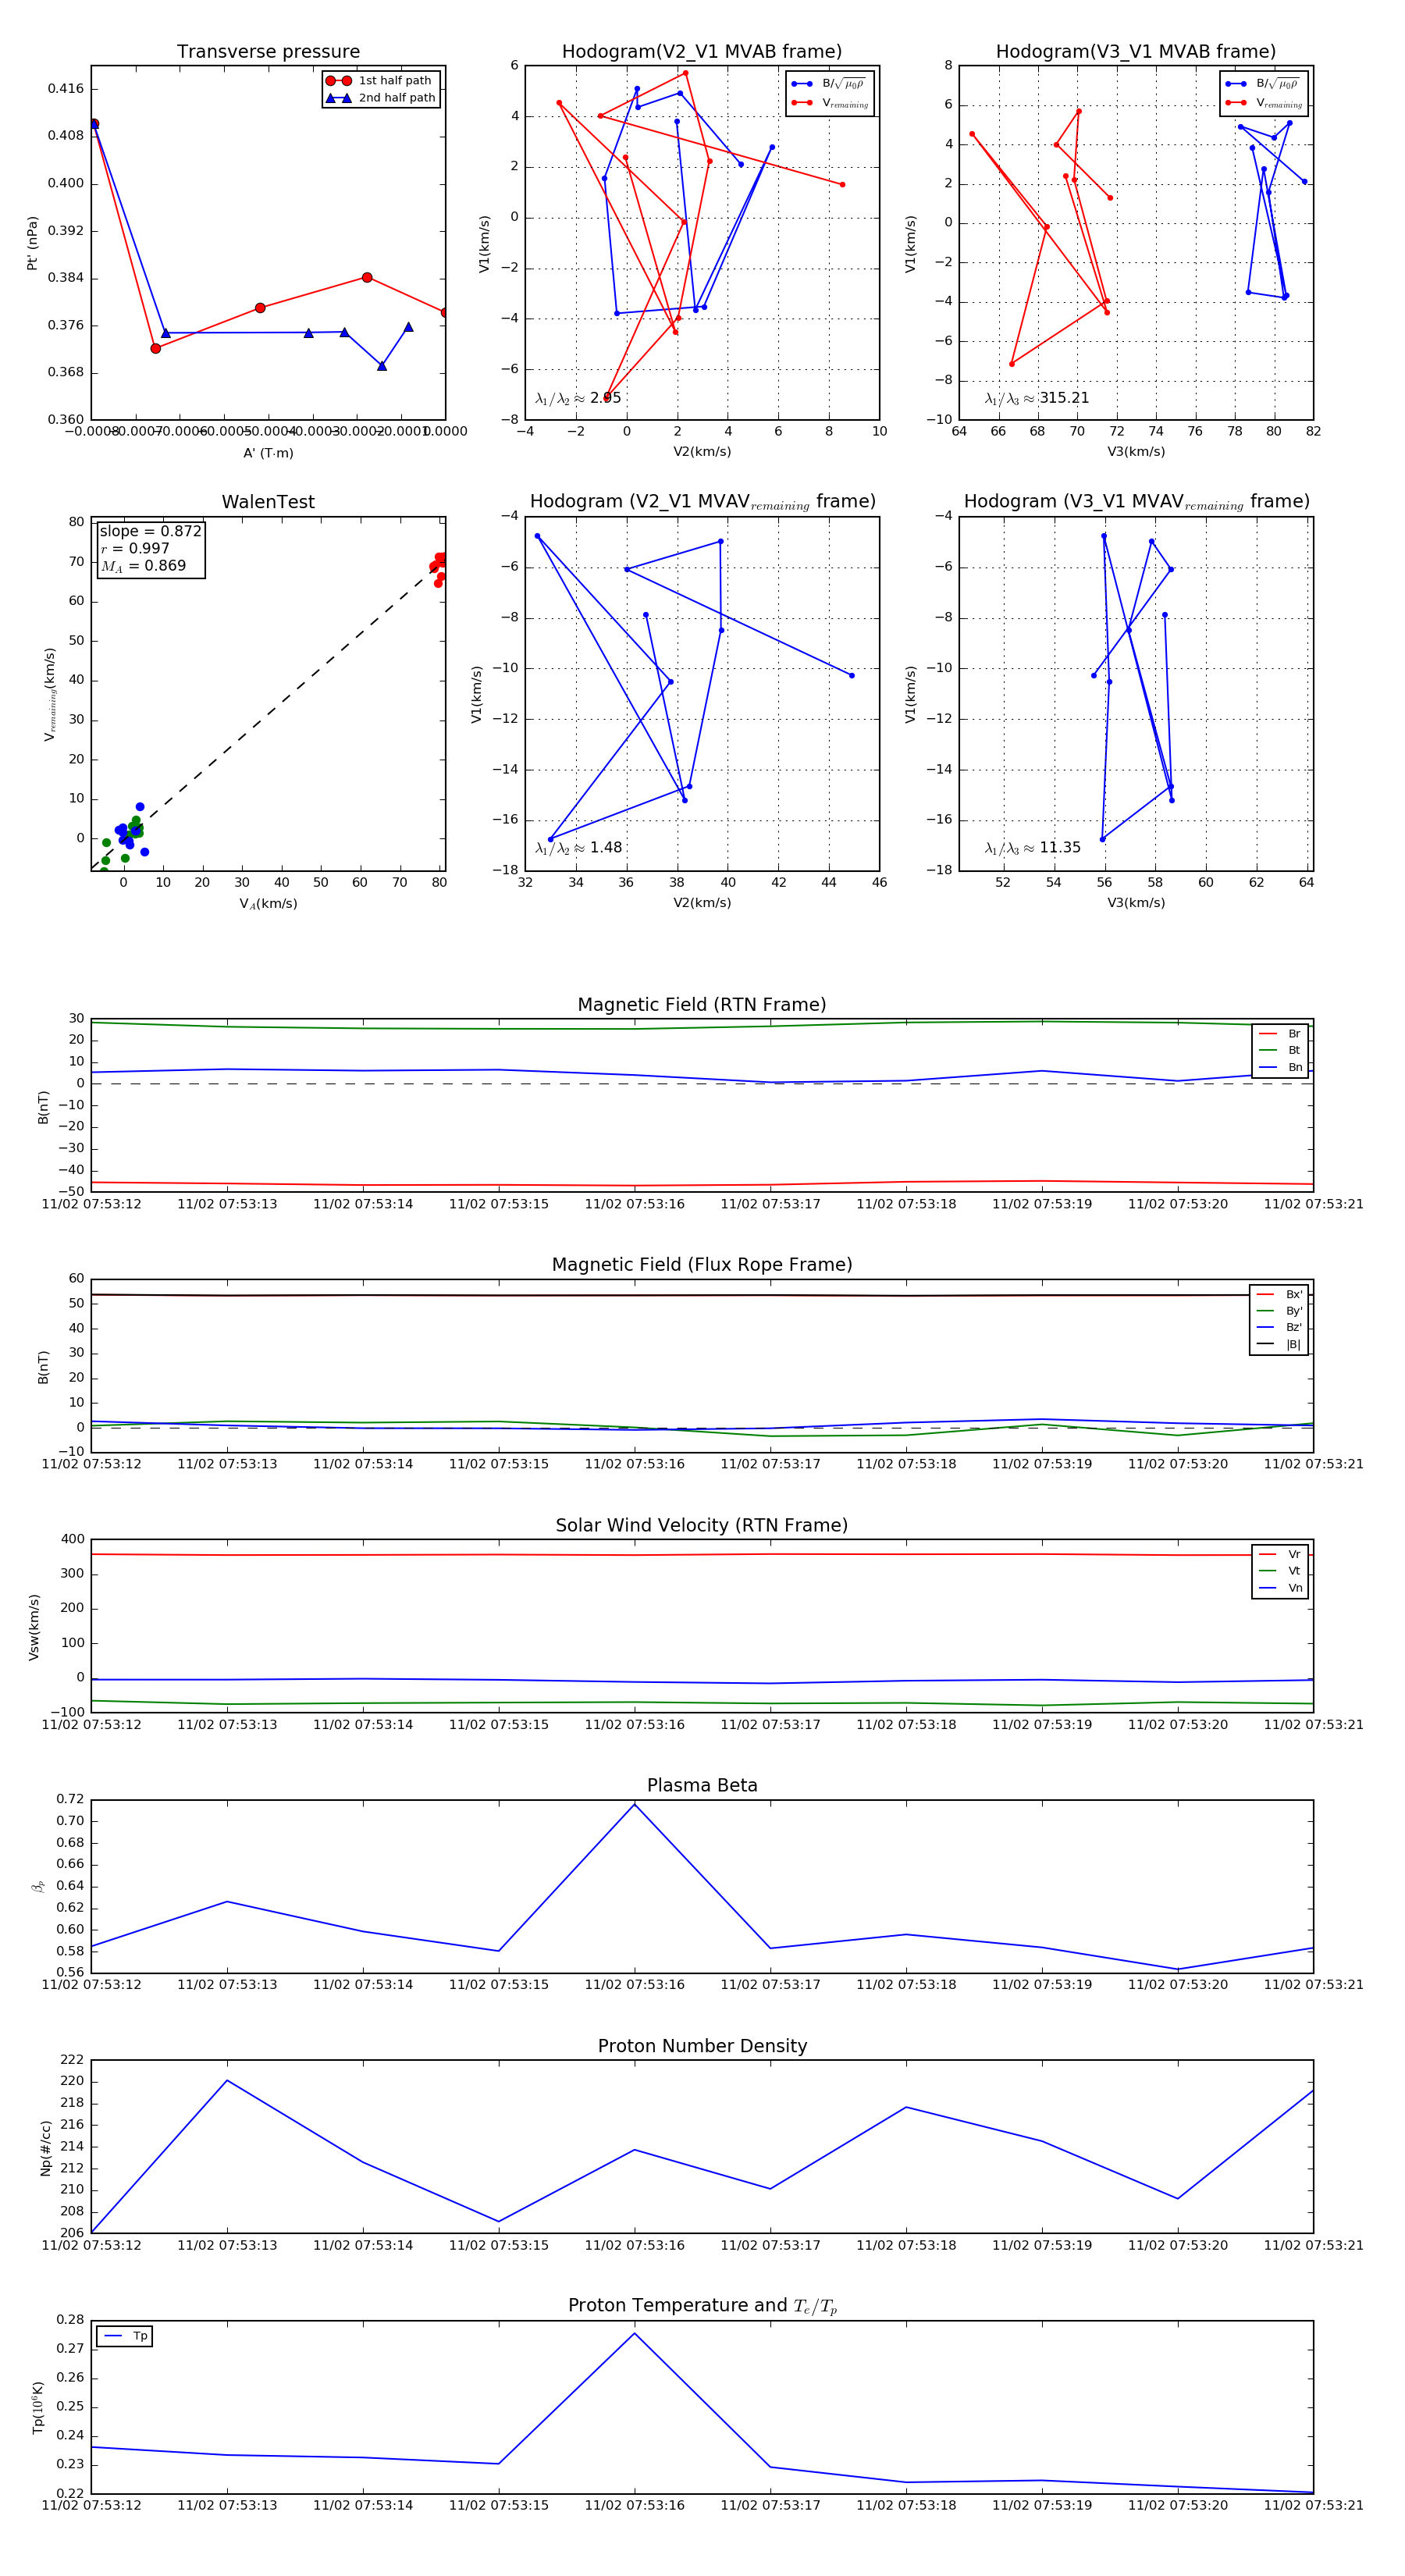This screenshot has width=1405, height=2576.
Task: Click the "Np(#/cc)" y-axis label
Action: 45,2148
